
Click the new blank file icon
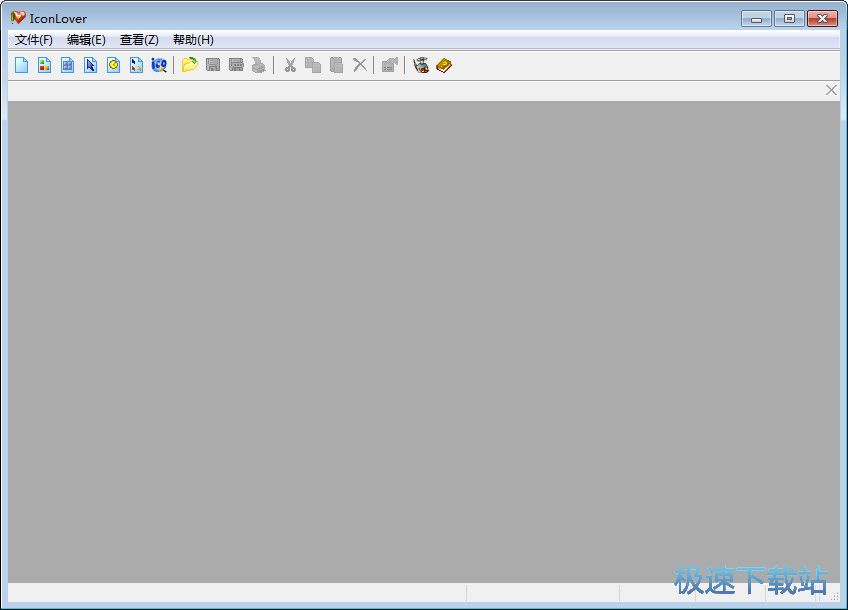[x=21, y=65]
